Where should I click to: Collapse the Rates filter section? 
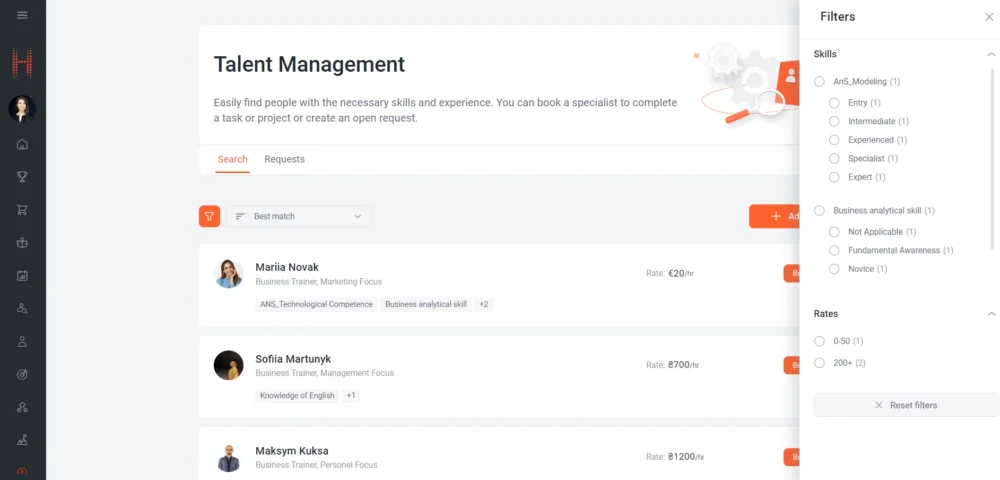coord(991,314)
